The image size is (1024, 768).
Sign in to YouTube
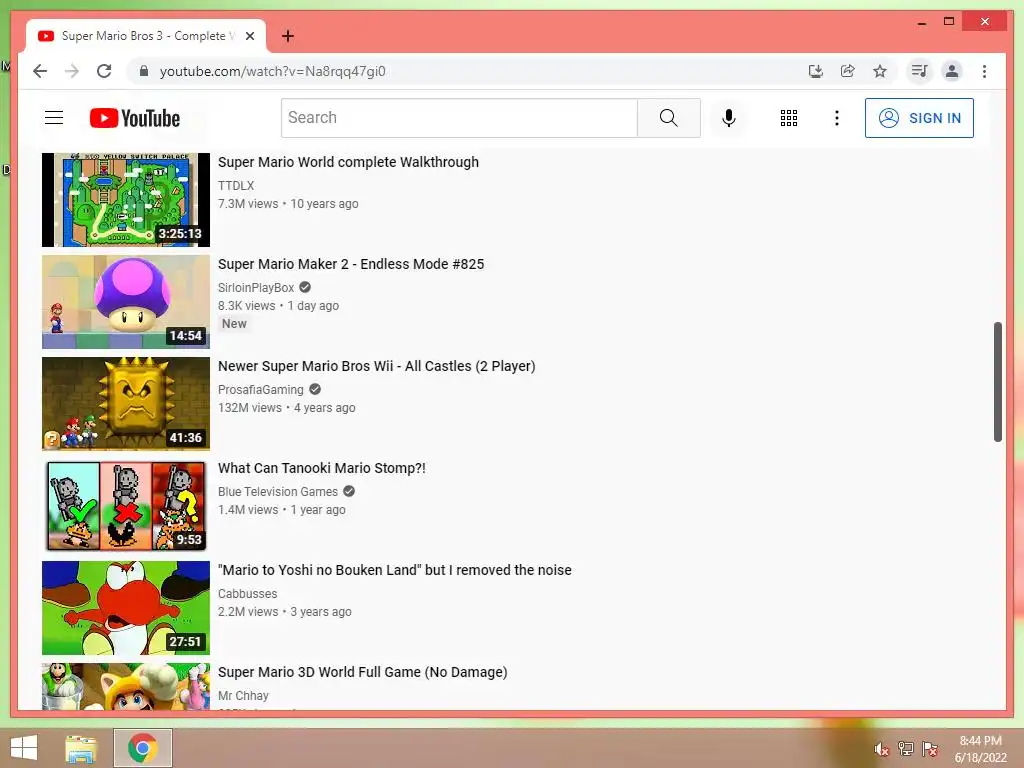919,118
